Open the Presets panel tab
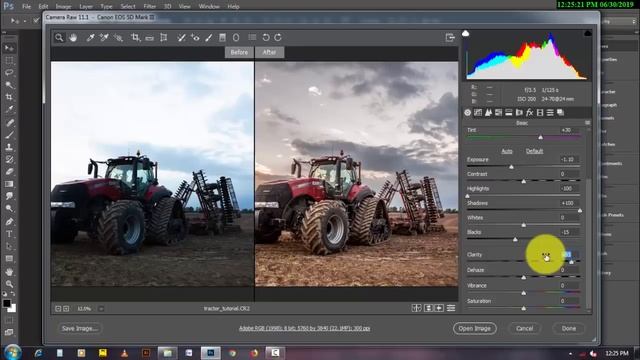The width and height of the screenshot is (640, 360). 550,113
